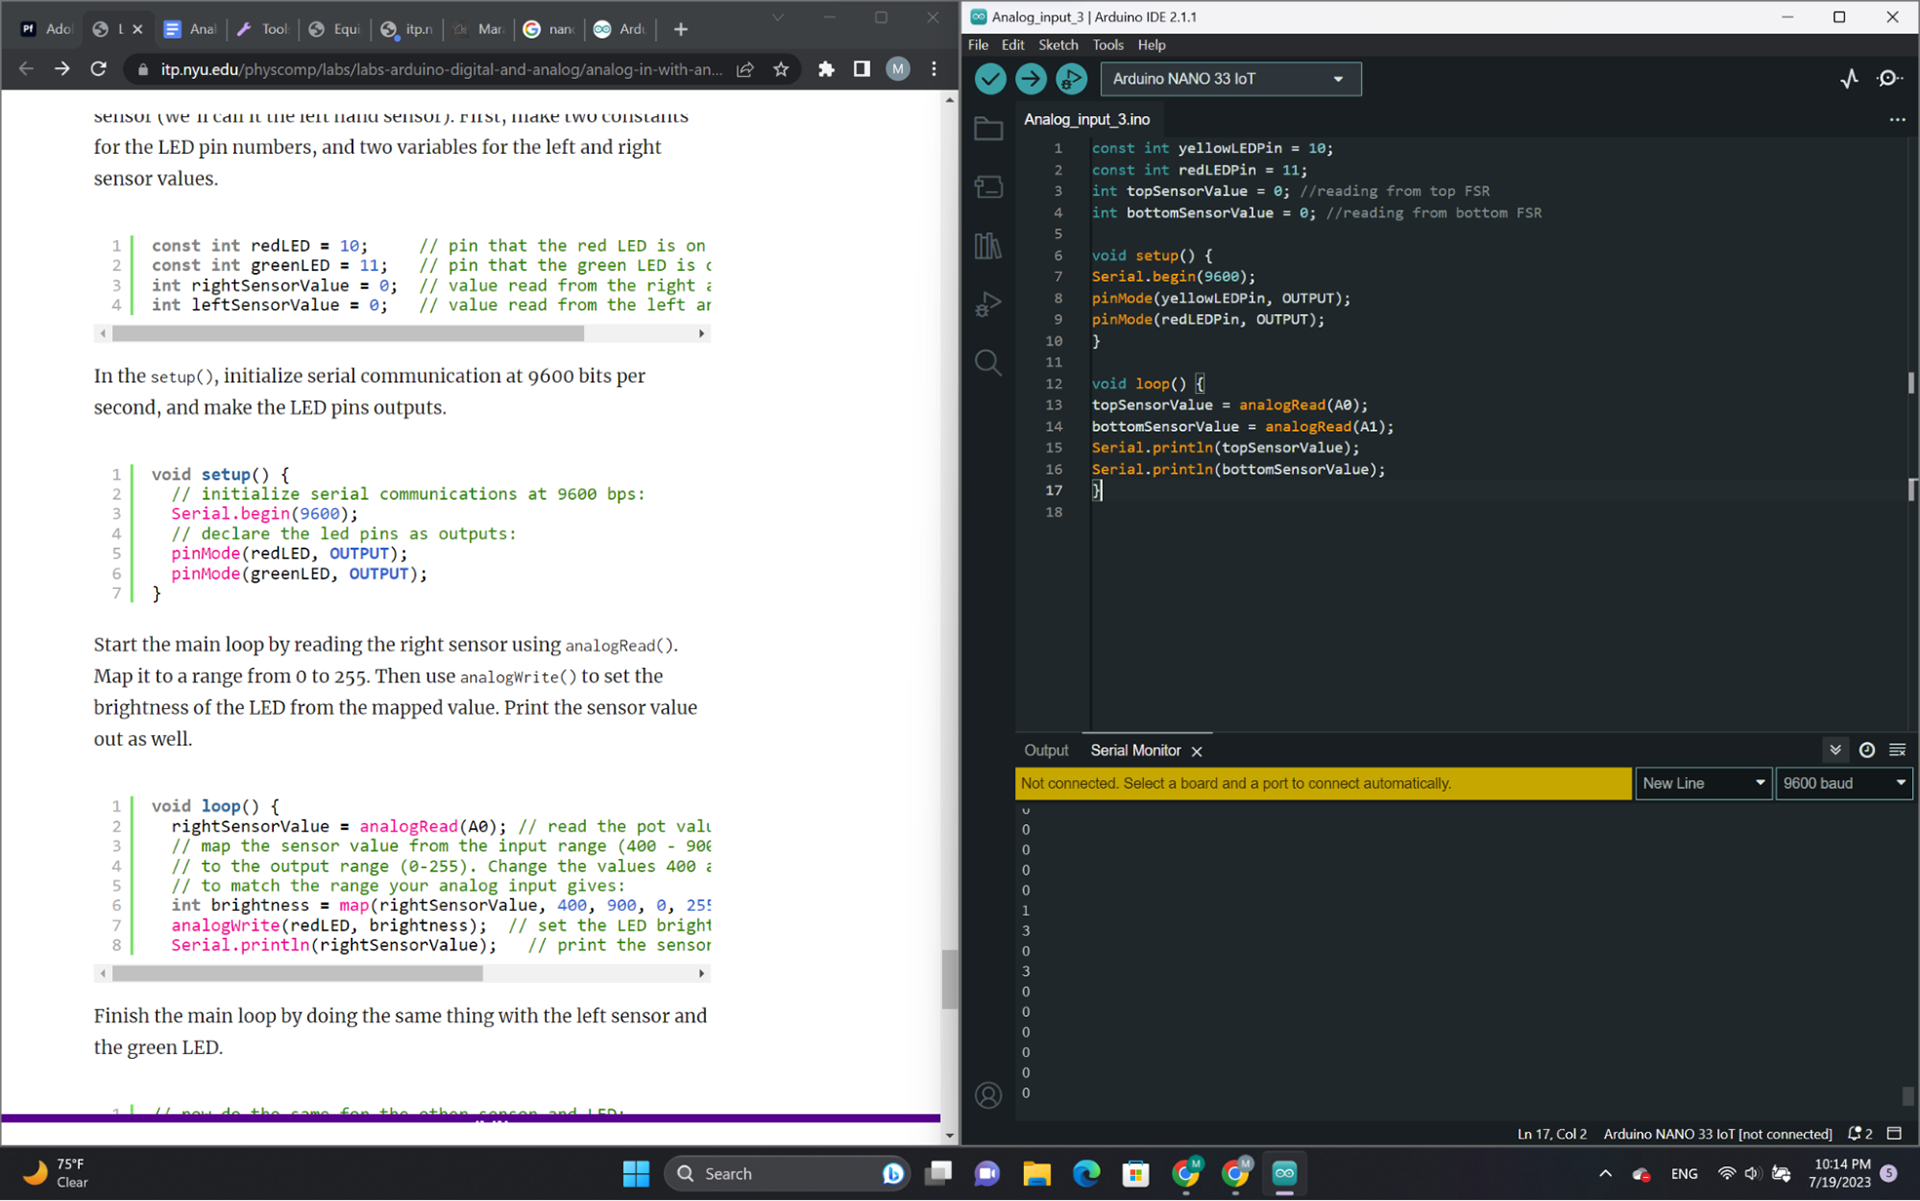
Task: Open the Sketch menu
Action: 1058,45
